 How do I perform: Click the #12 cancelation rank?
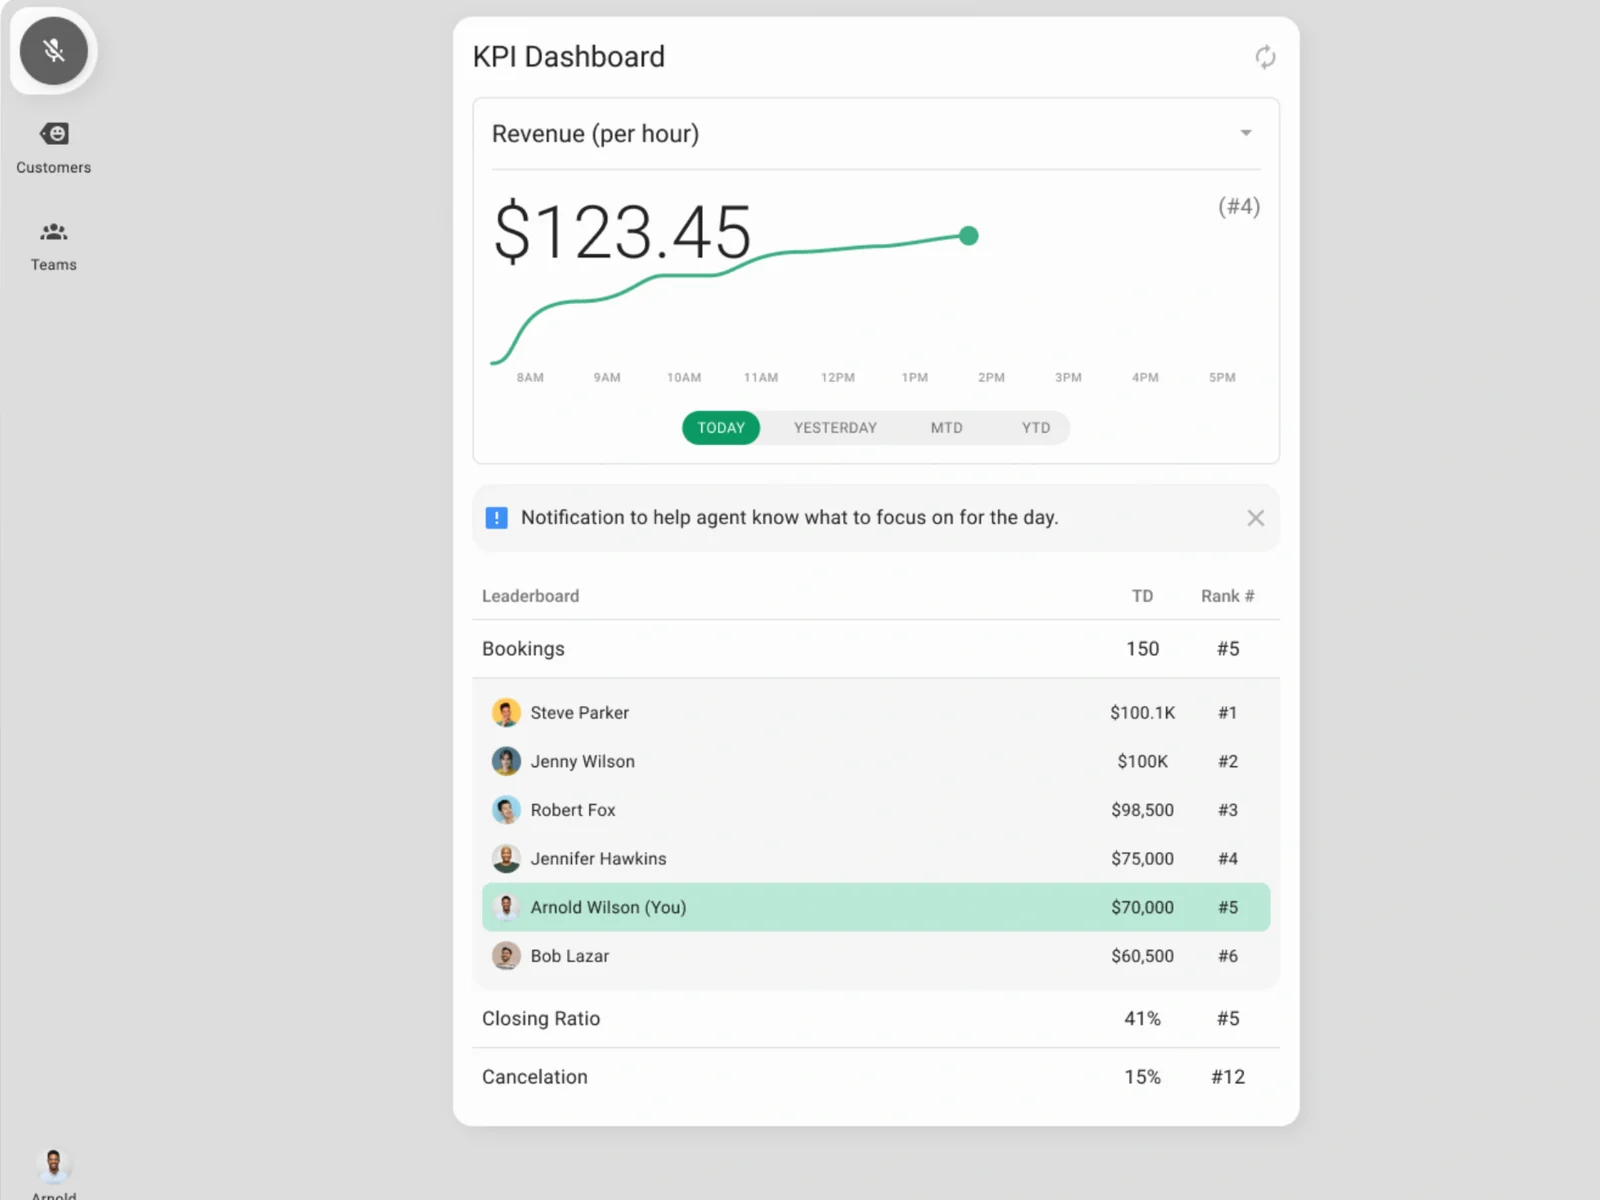(1228, 1077)
